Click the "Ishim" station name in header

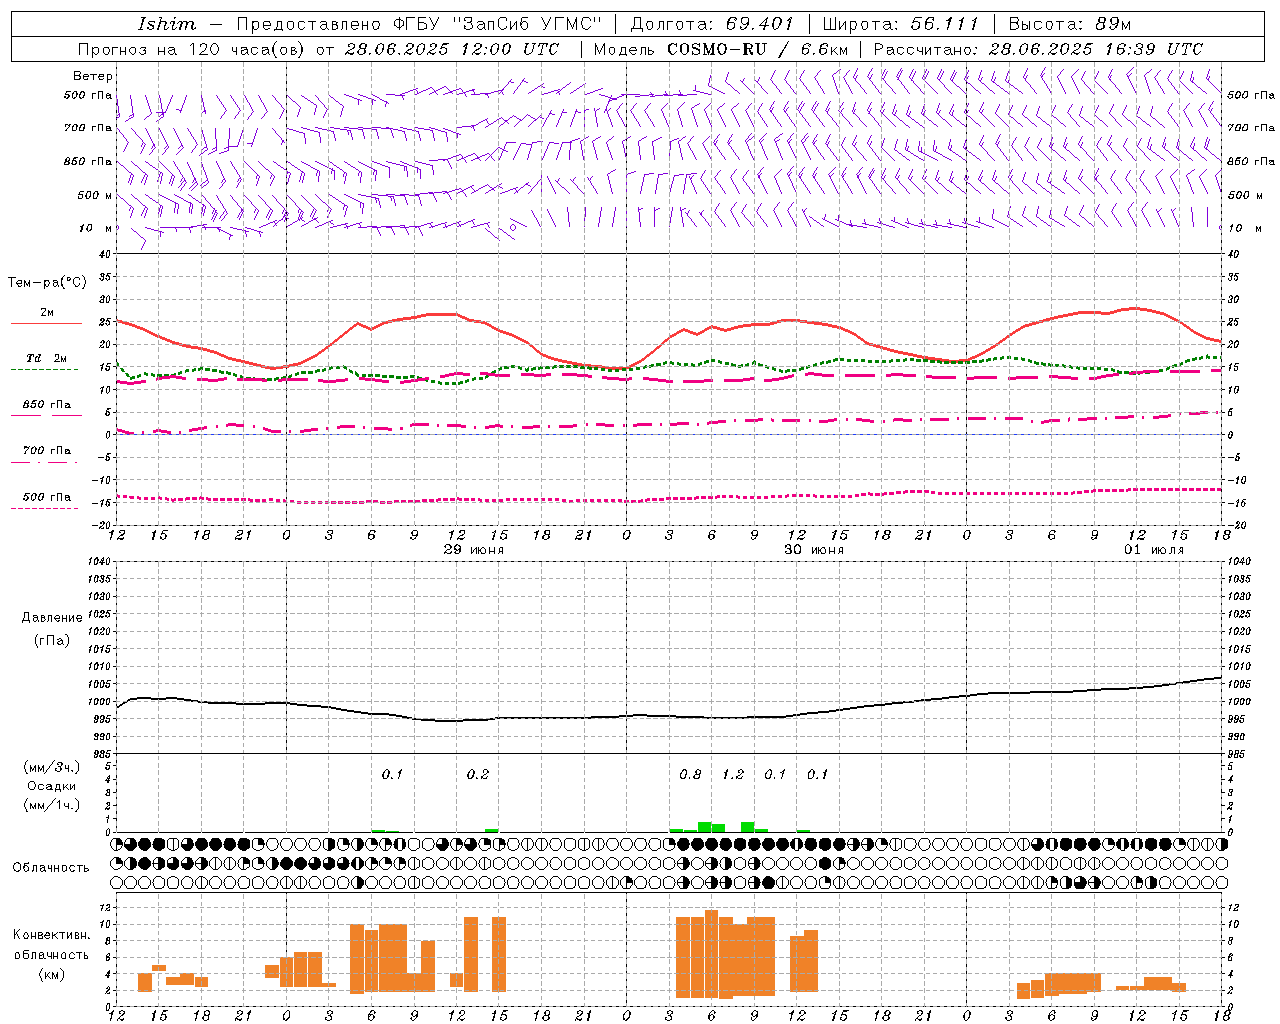coord(167,24)
